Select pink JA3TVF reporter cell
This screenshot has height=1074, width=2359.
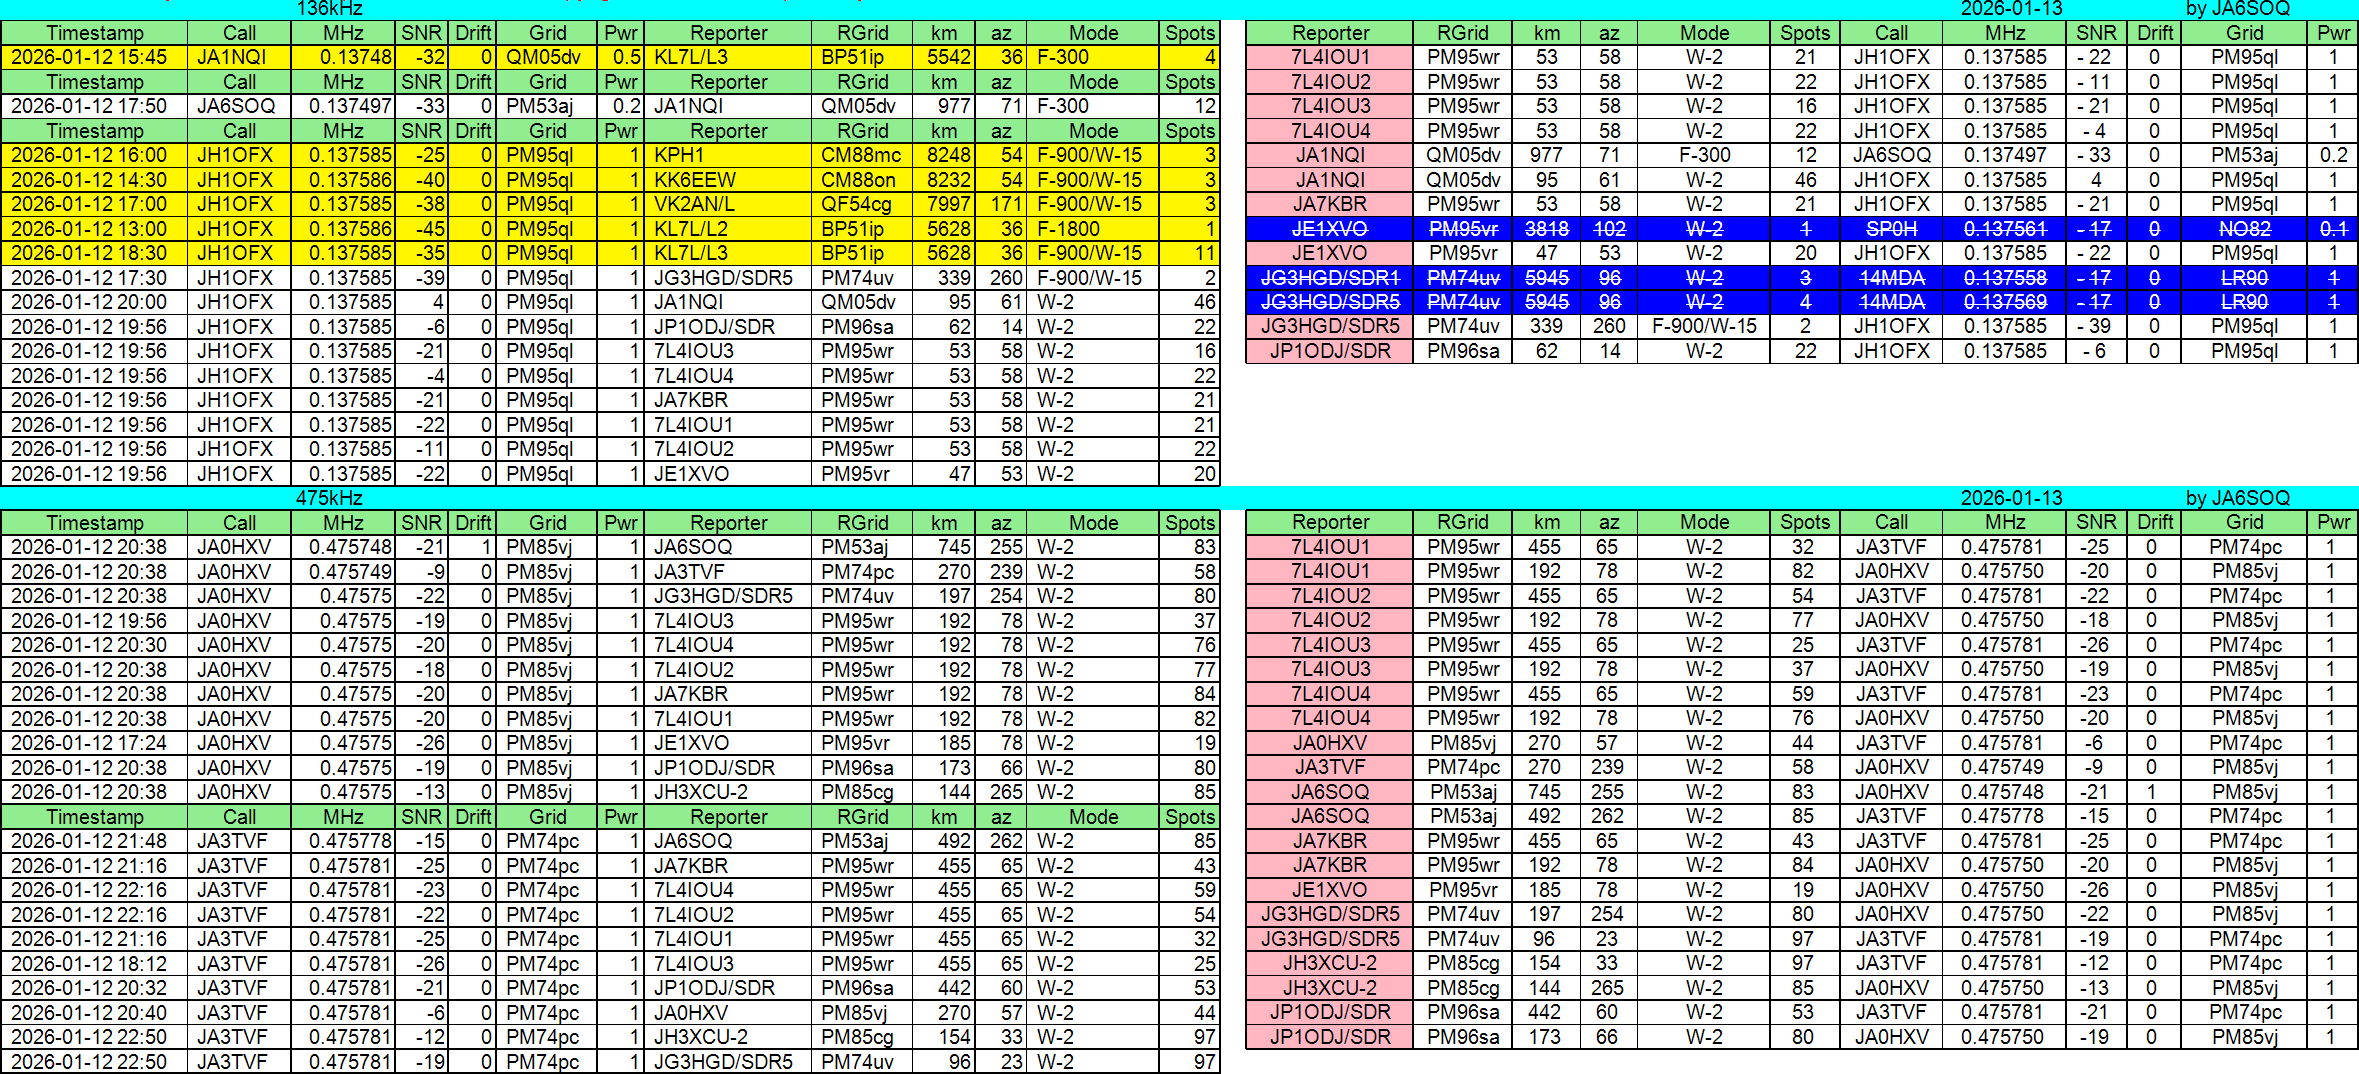click(1329, 767)
